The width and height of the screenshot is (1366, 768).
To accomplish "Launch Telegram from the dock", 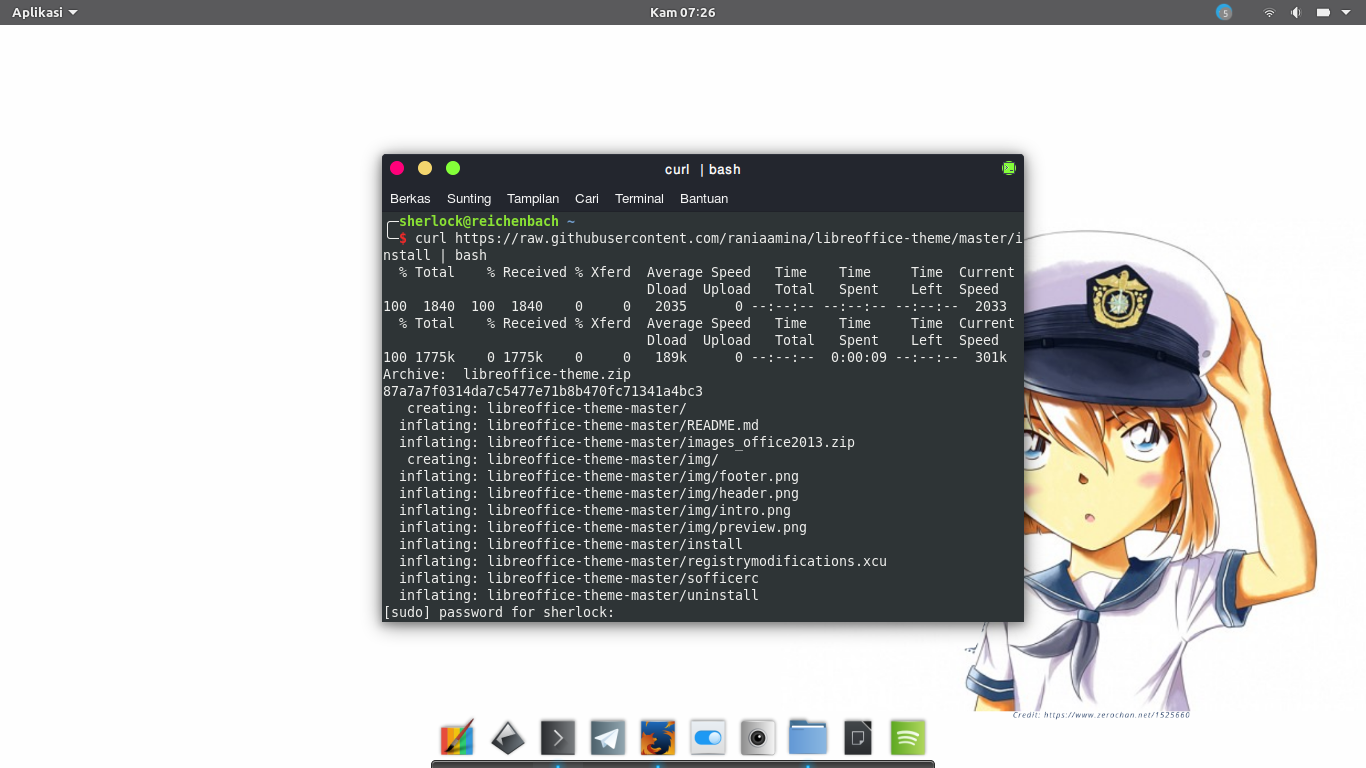I will click(x=608, y=738).
